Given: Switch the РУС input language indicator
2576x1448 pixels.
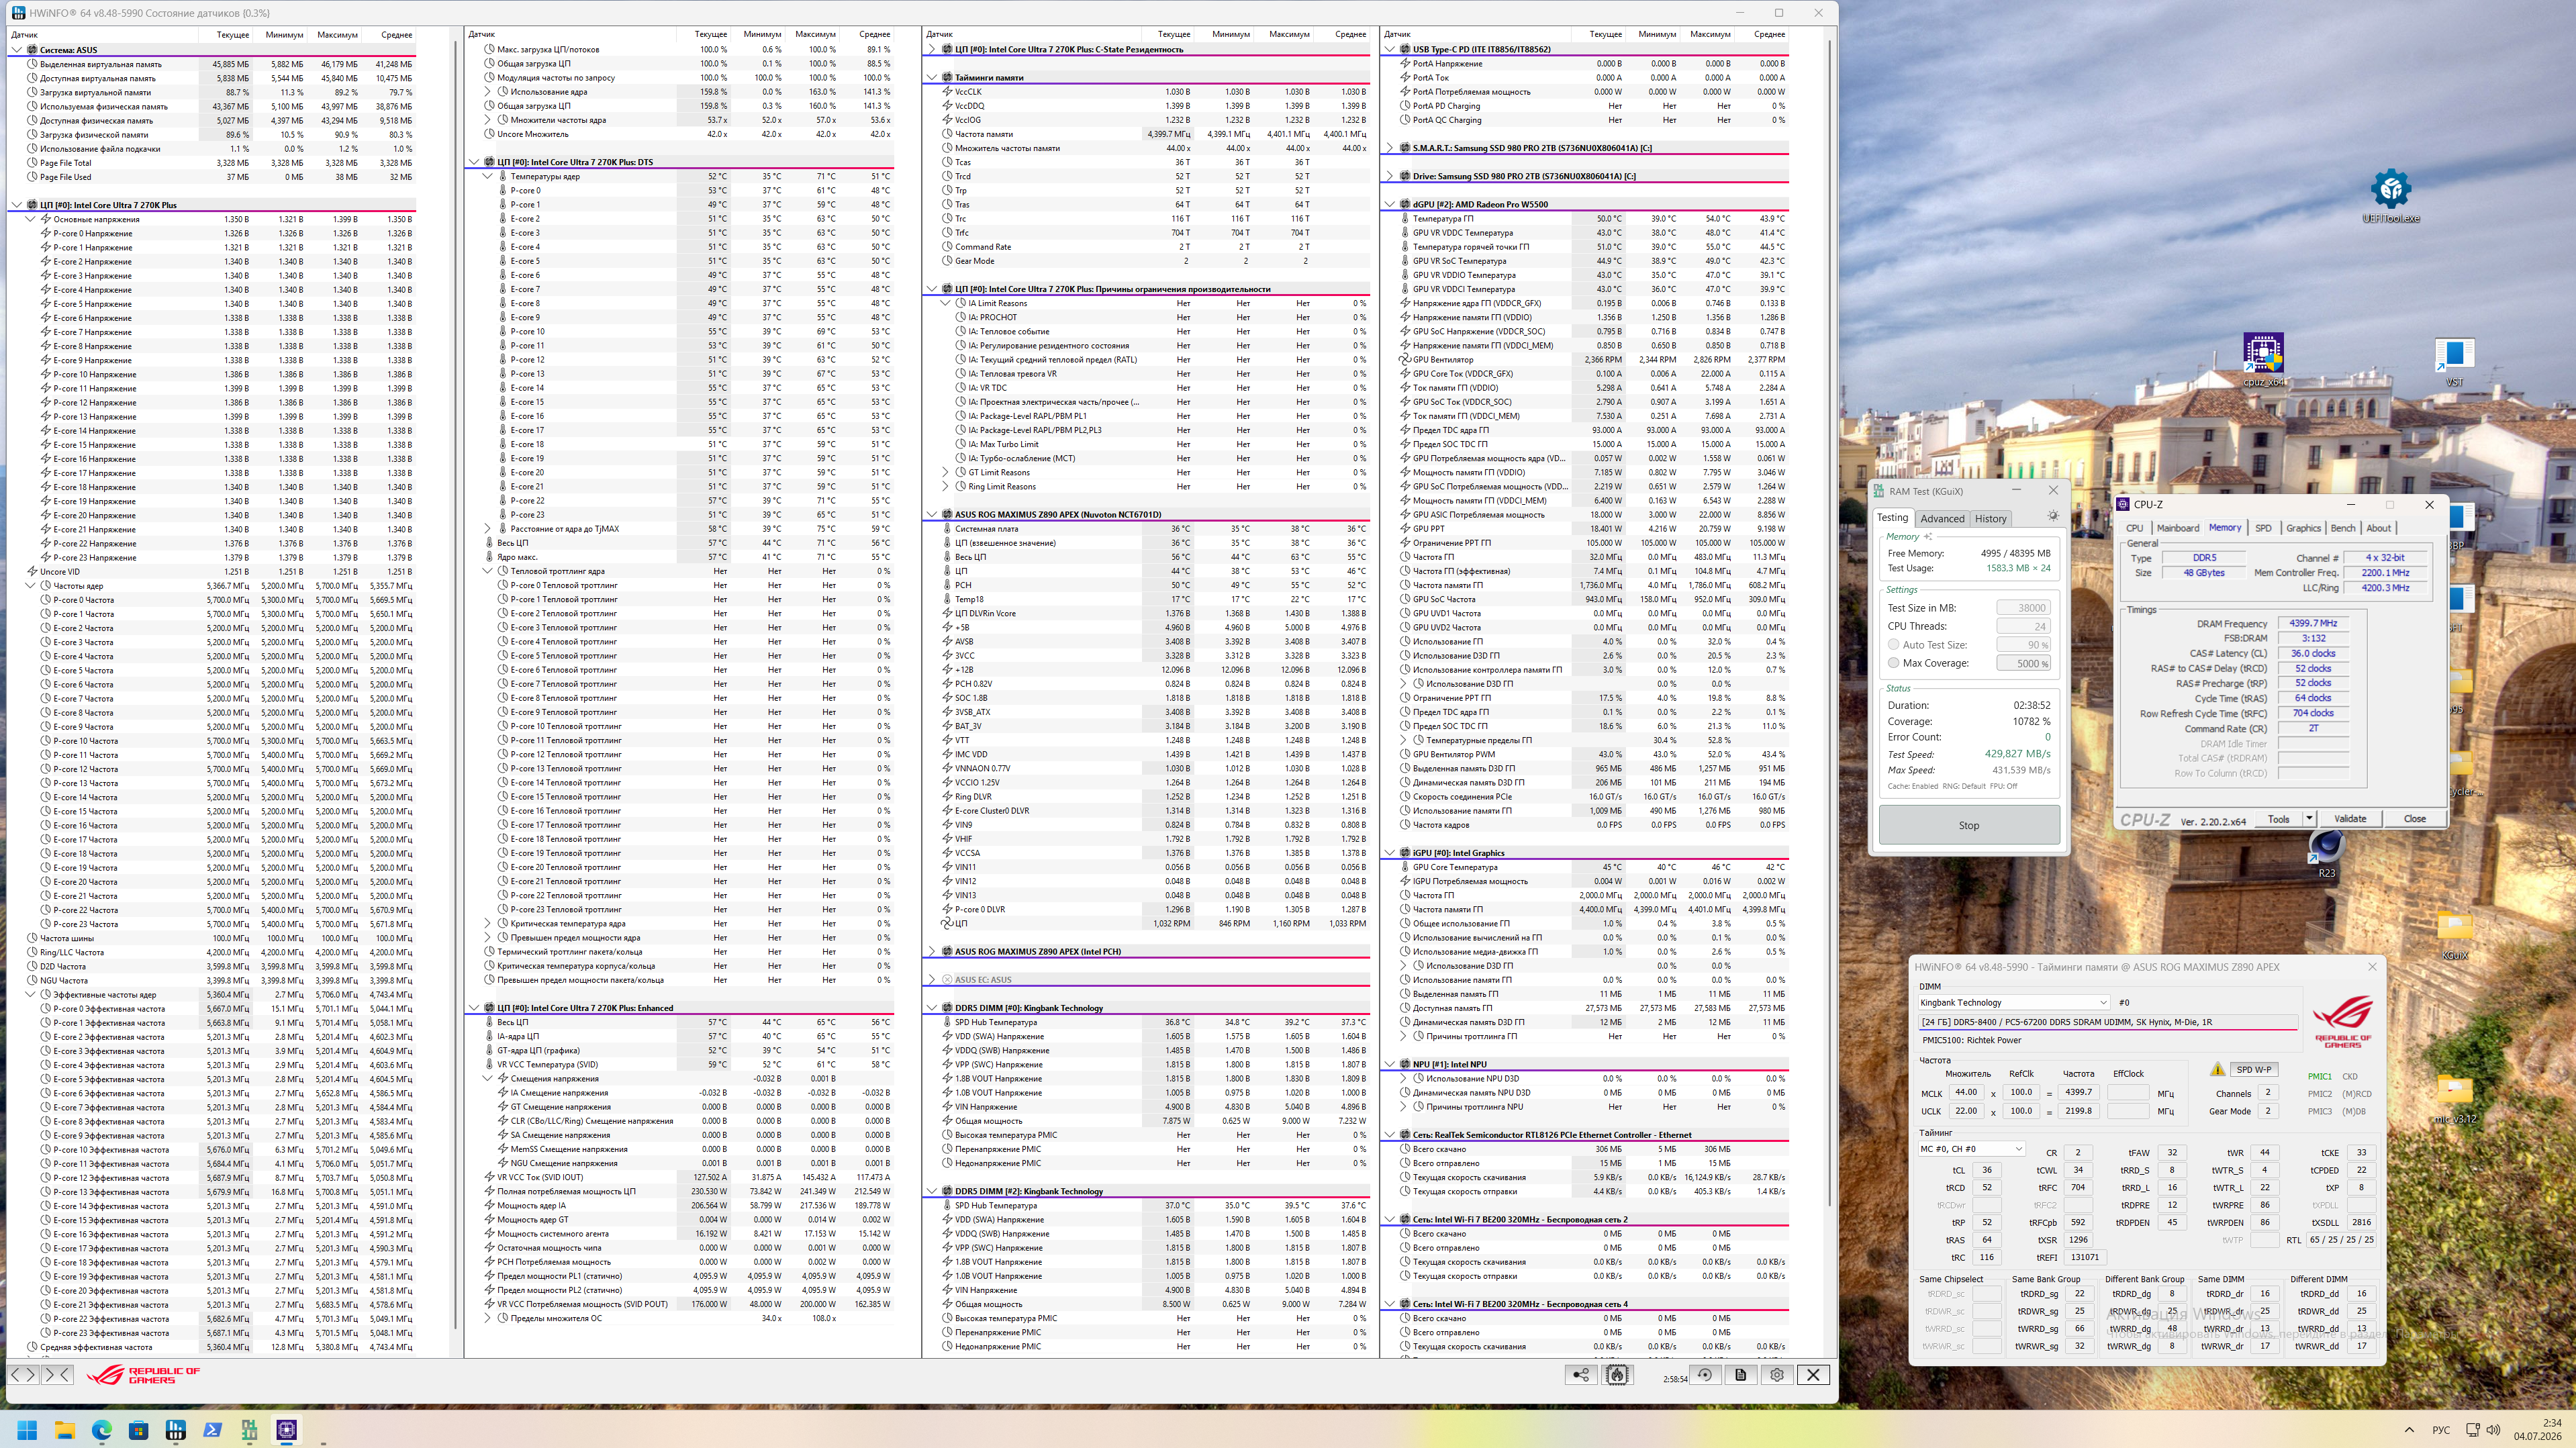Looking at the screenshot, I should [x=2441, y=1430].
